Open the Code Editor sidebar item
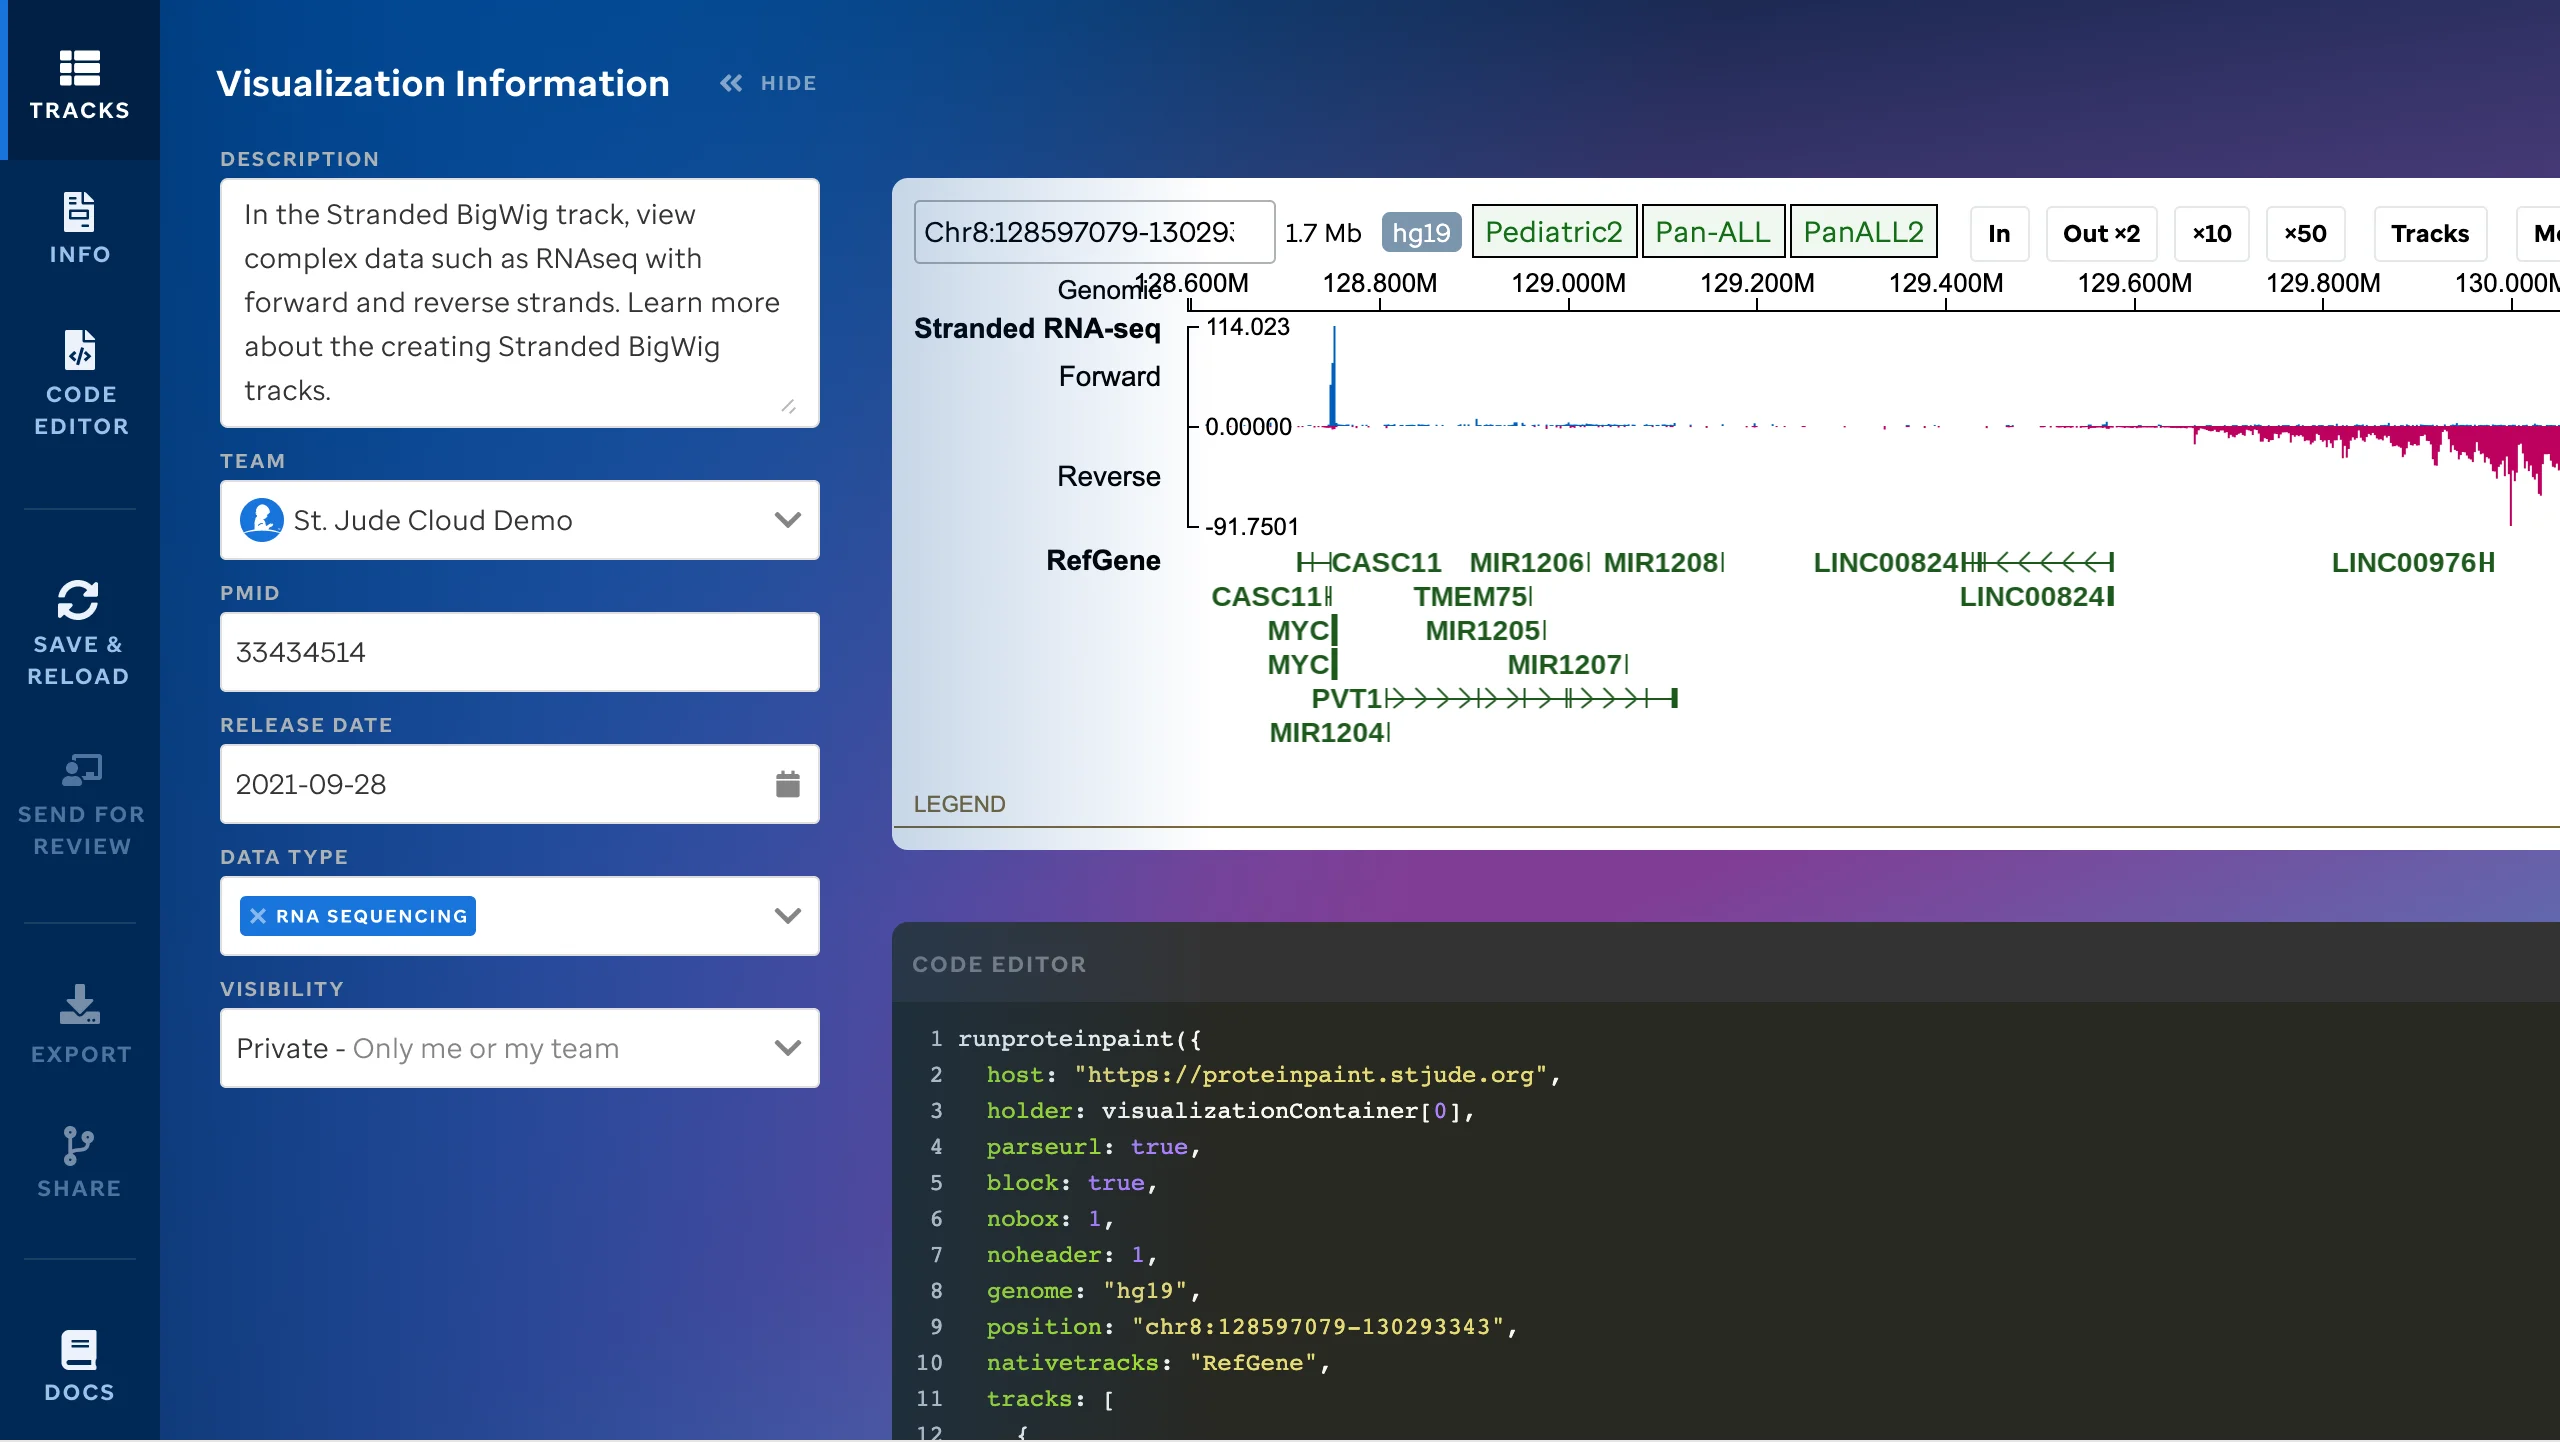This screenshot has width=2560, height=1442. click(80, 383)
